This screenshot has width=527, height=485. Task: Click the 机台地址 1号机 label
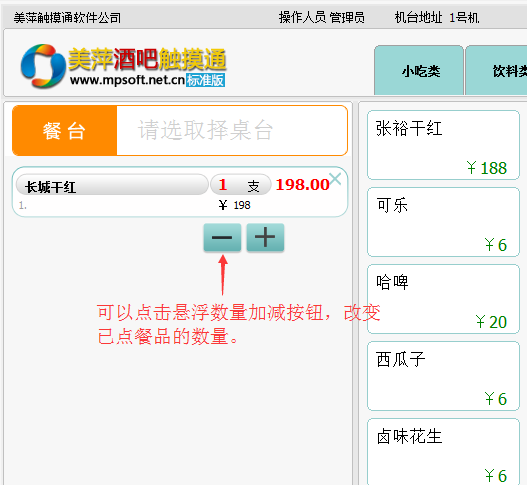[x=437, y=17]
